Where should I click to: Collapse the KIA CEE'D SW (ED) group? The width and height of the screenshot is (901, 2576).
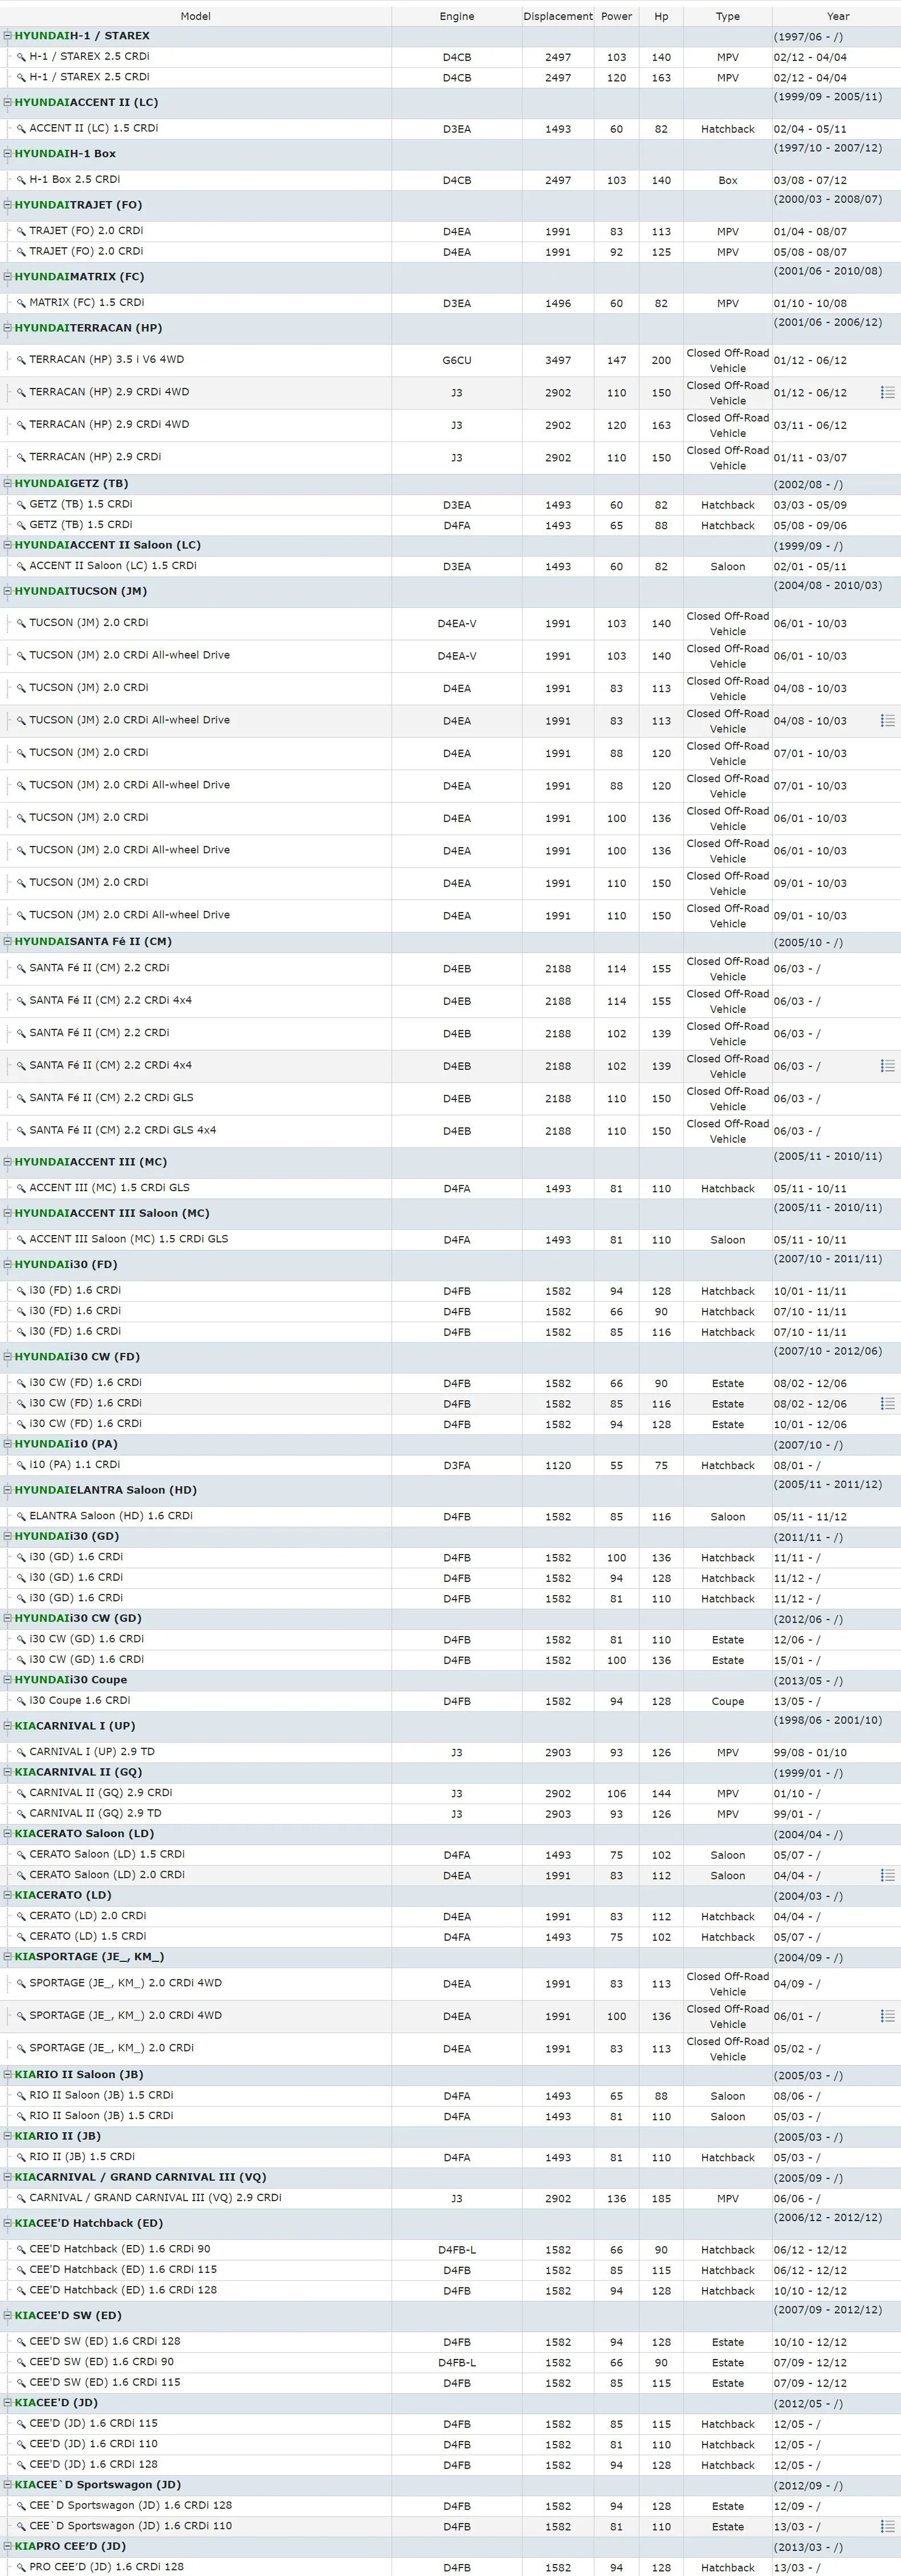click(8, 2316)
